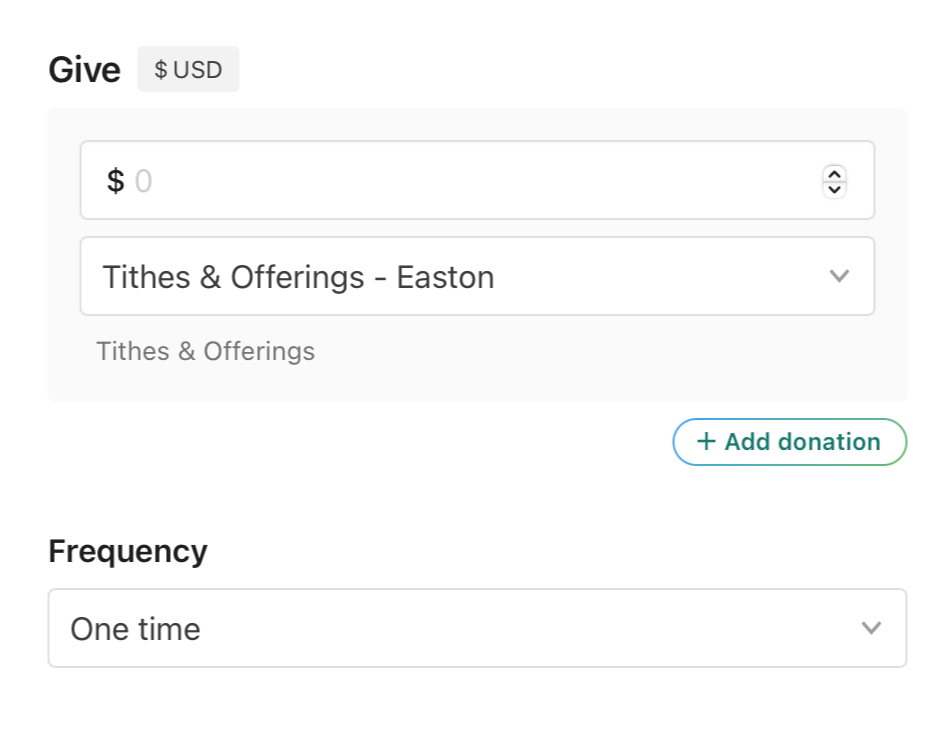The width and height of the screenshot is (927, 731).
Task: Increase amount with the up stepper arrow
Action: (834, 173)
